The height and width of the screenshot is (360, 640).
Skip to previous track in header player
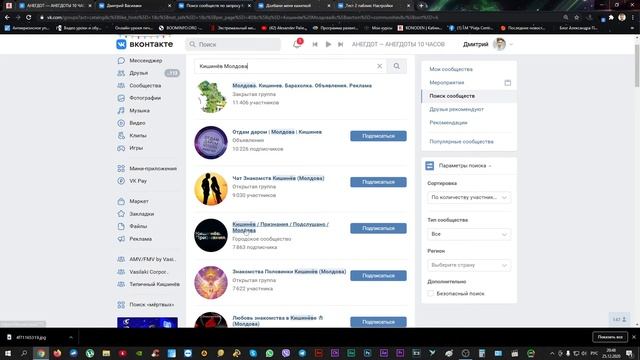point(315,44)
